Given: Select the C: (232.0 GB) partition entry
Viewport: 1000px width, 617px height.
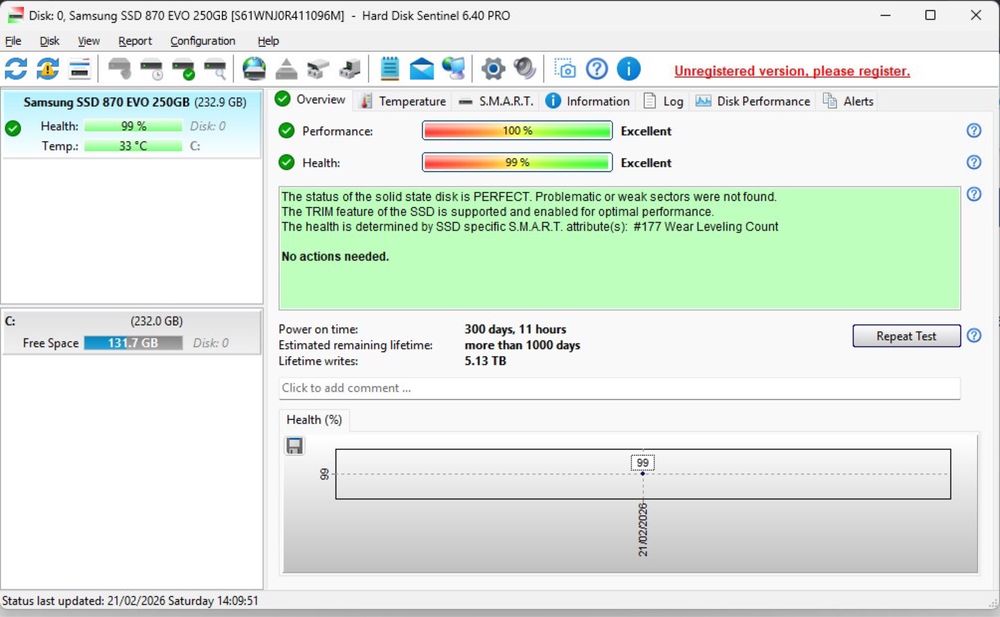Looking at the screenshot, I should (x=131, y=331).
